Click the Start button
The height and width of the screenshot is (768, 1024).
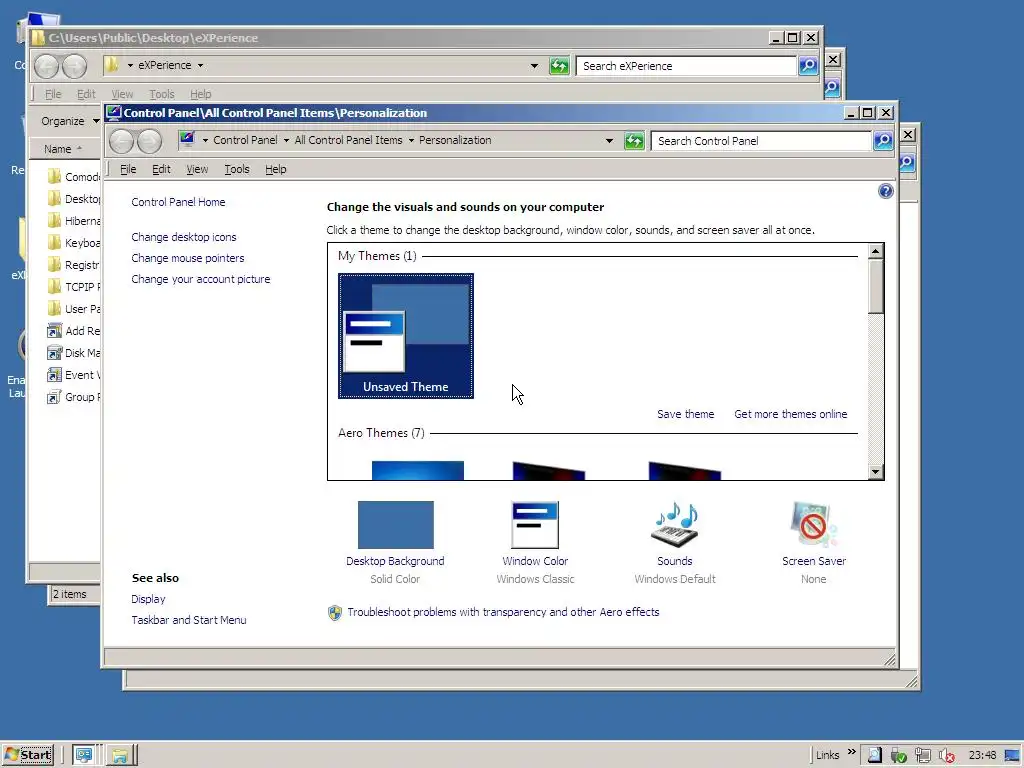27,755
